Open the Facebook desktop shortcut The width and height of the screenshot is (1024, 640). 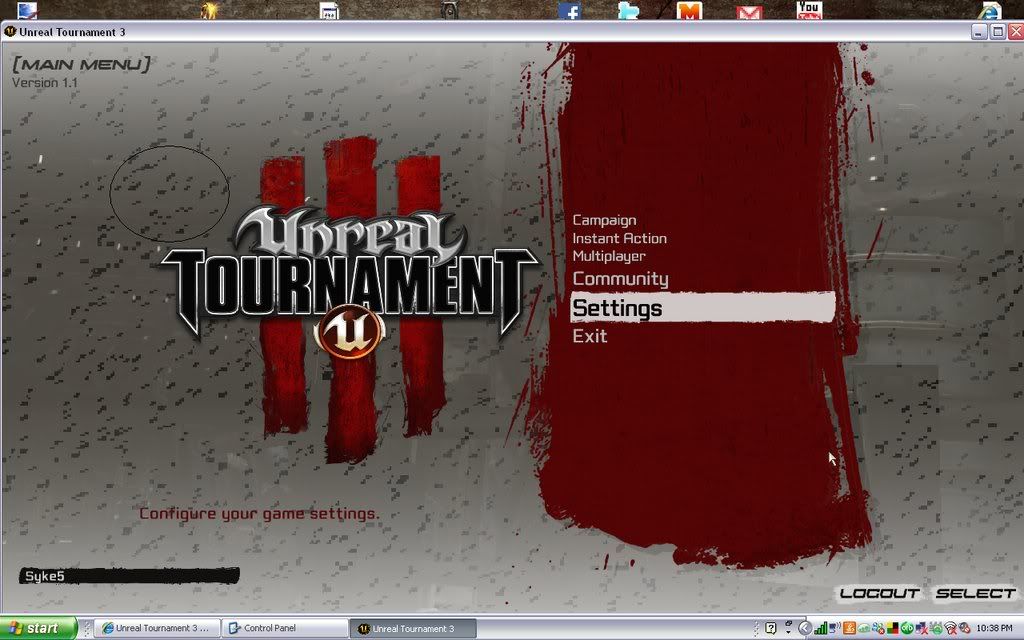(x=569, y=10)
